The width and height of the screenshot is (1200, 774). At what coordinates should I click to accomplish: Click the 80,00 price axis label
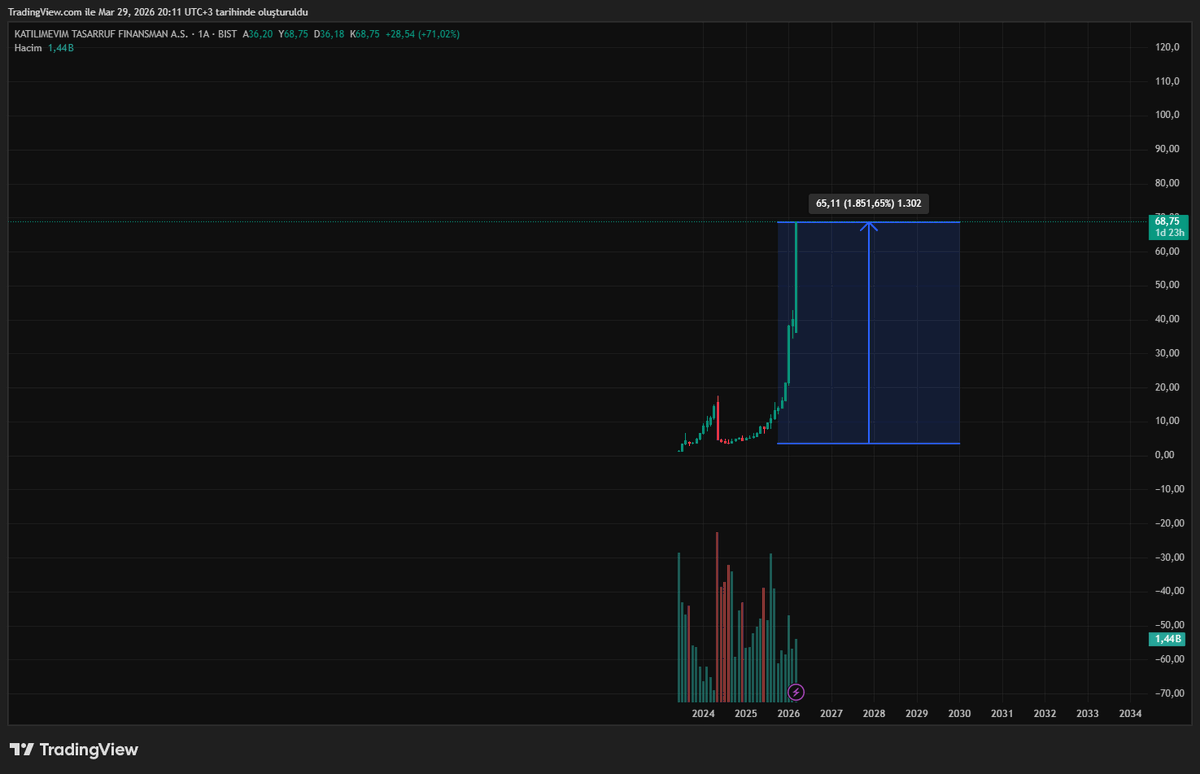[x=1168, y=183]
